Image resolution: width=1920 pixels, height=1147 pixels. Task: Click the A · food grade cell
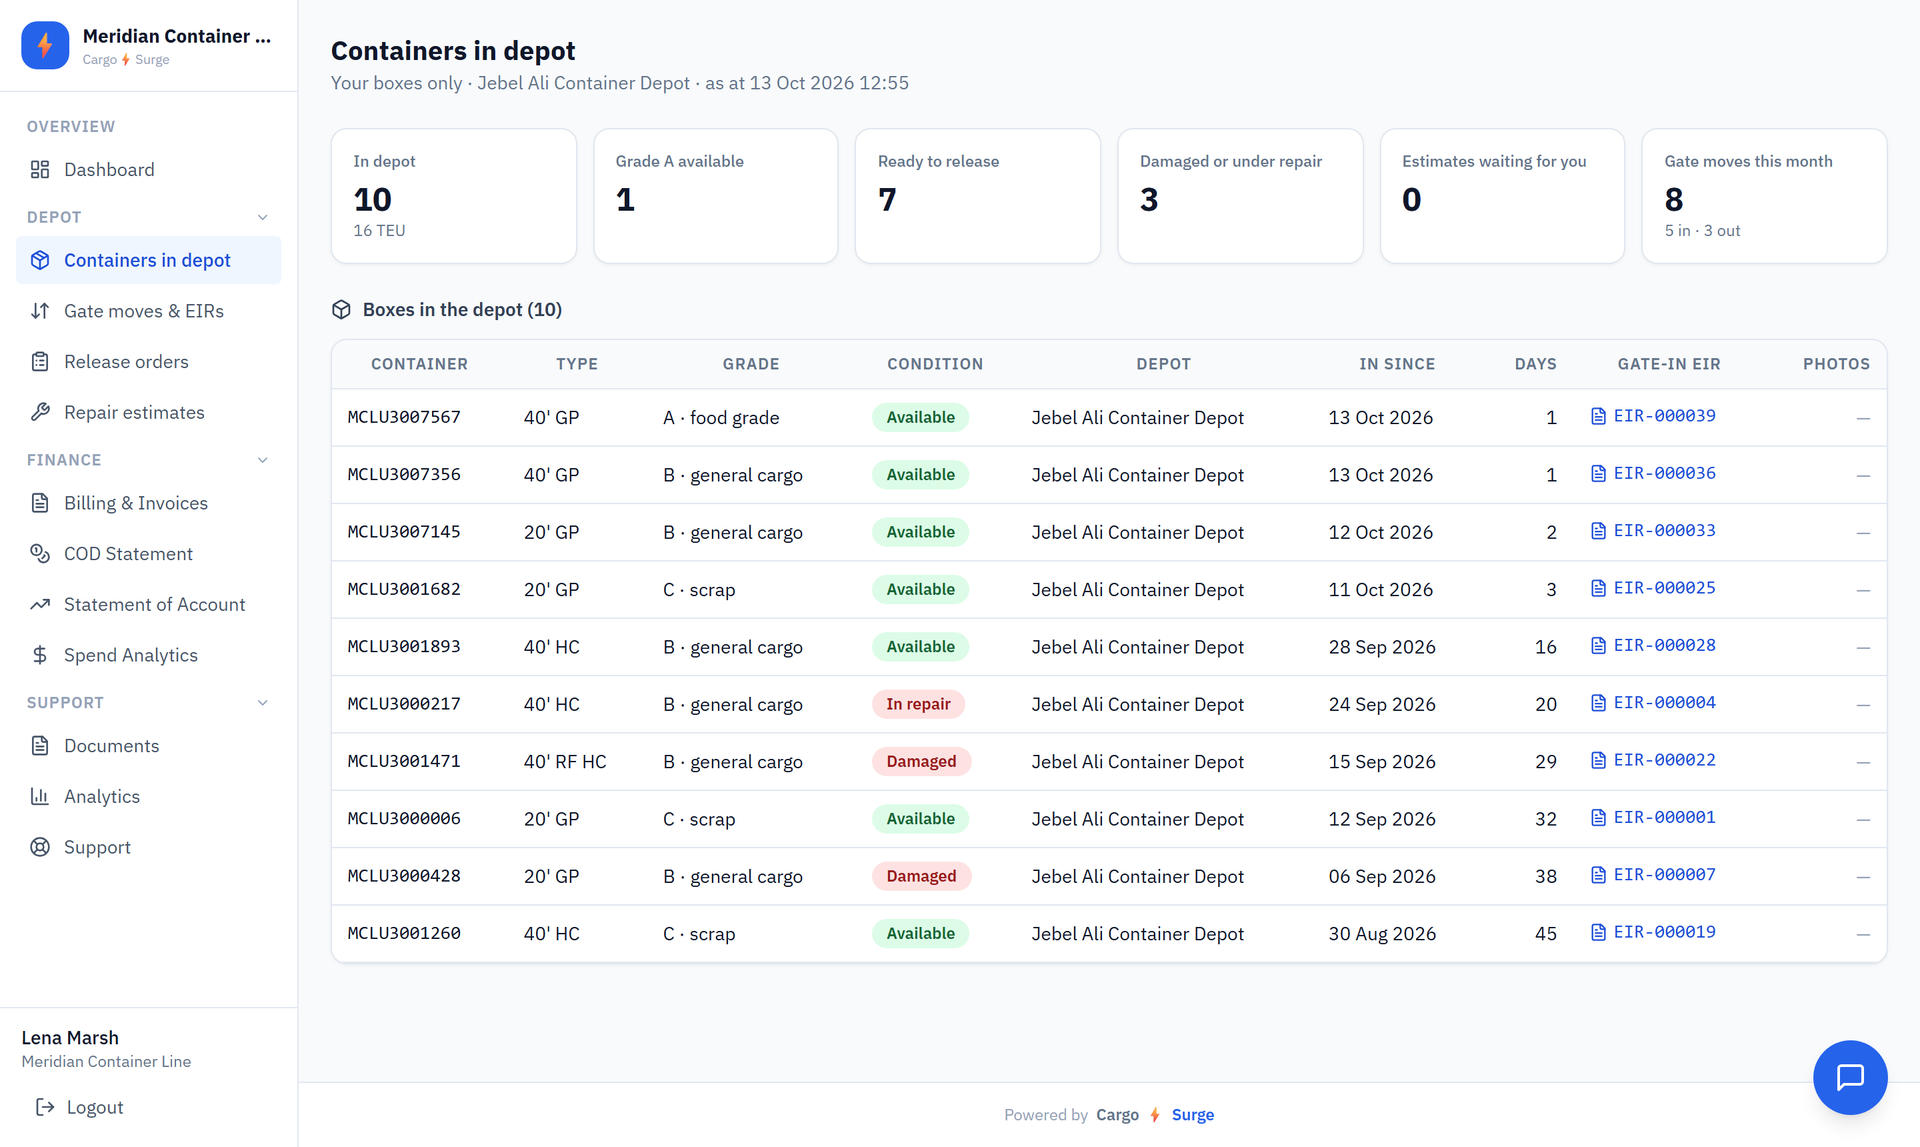click(720, 417)
